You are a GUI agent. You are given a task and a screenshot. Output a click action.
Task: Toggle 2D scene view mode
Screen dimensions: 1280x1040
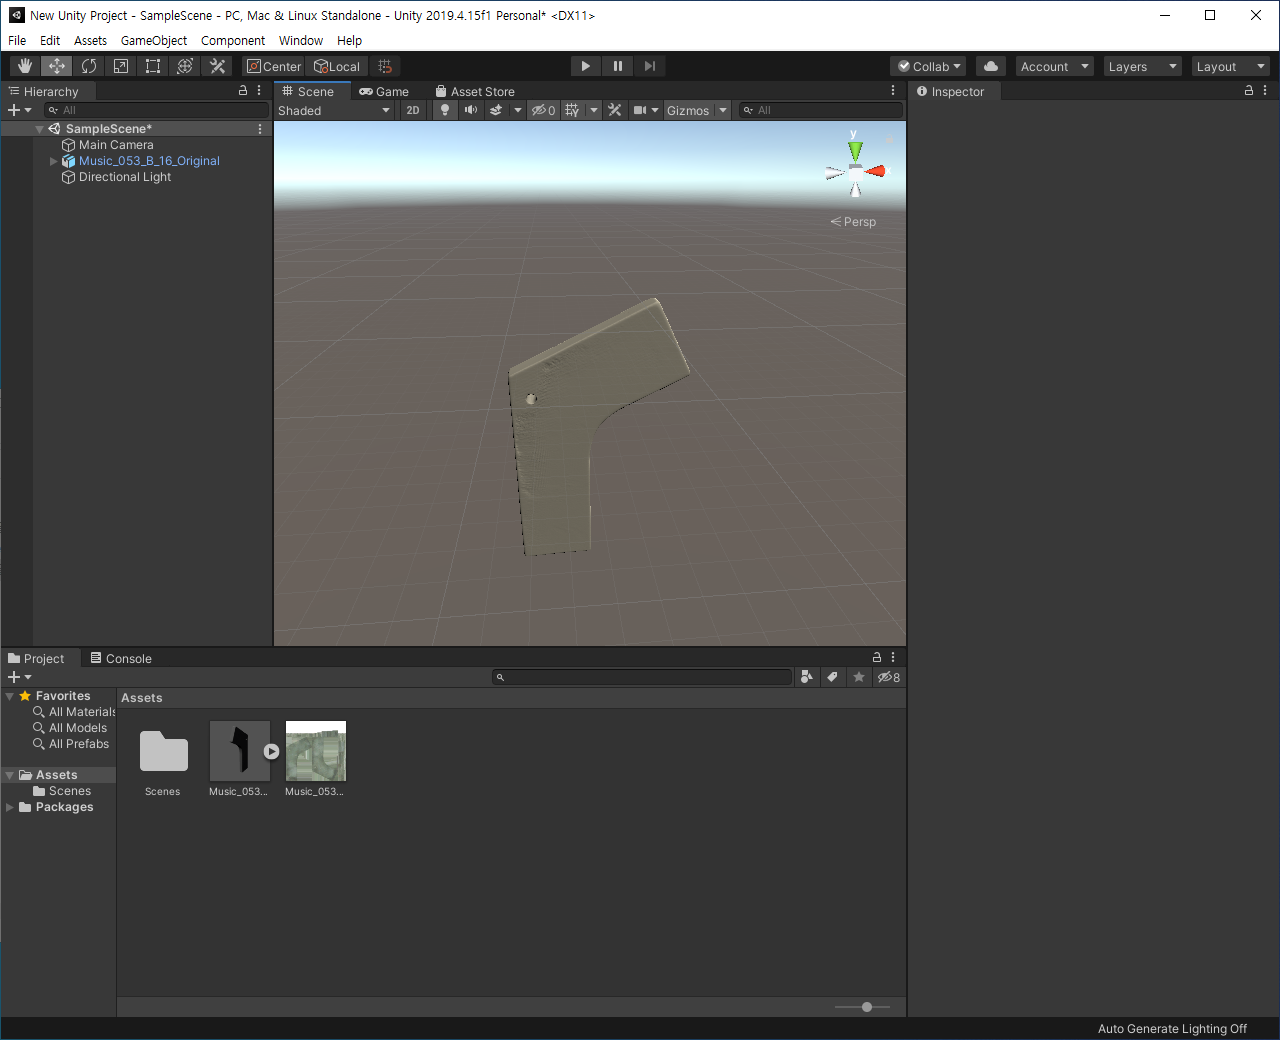[x=413, y=110]
